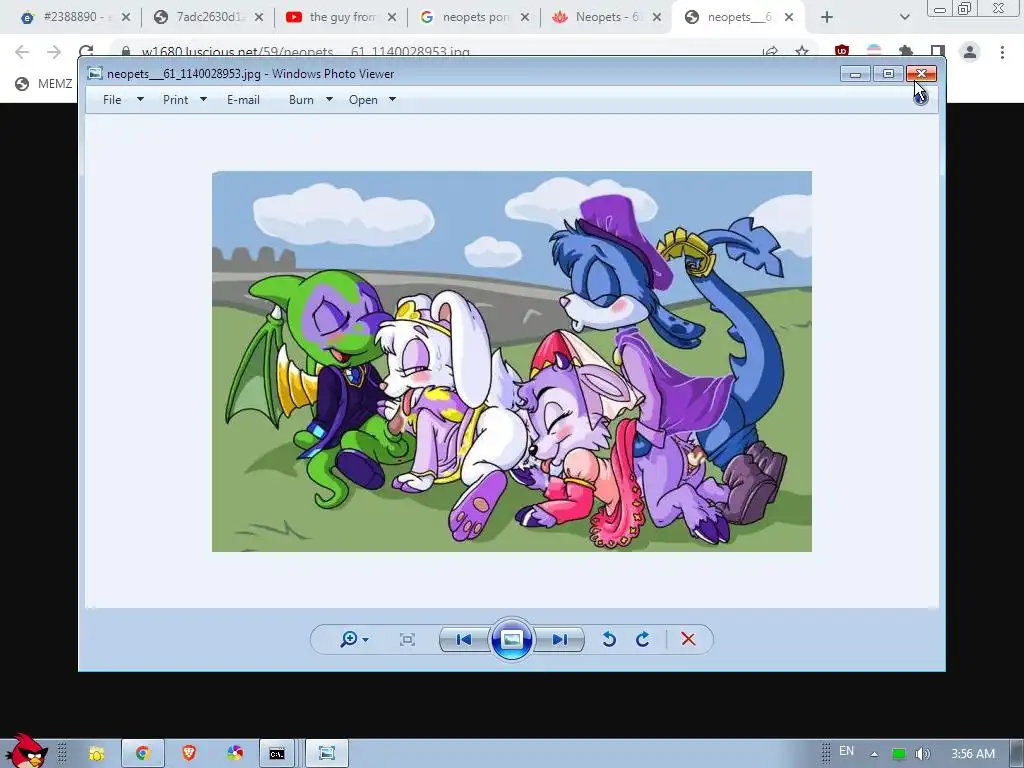Open the Angry Birds Start button
The width and height of the screenshot is (1024, 768).
(26, 751)
